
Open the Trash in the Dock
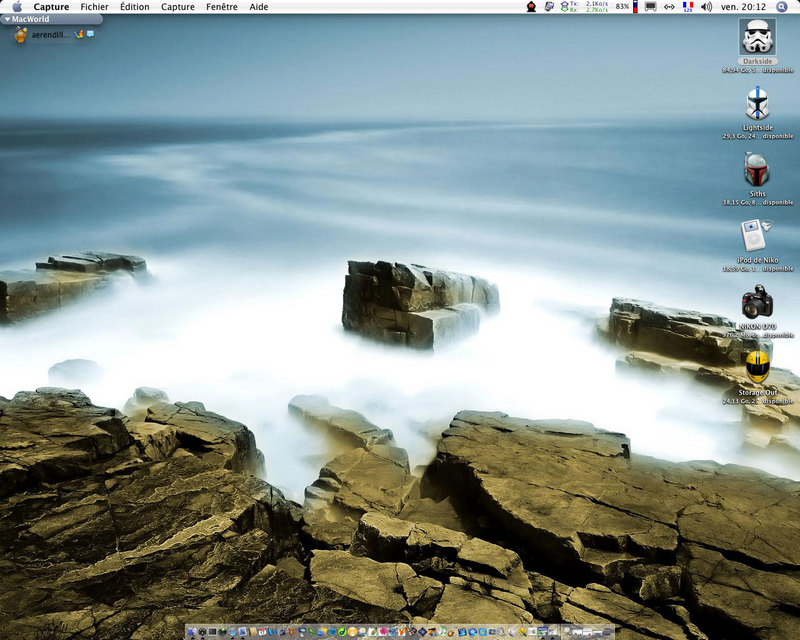tap(607, 632)
